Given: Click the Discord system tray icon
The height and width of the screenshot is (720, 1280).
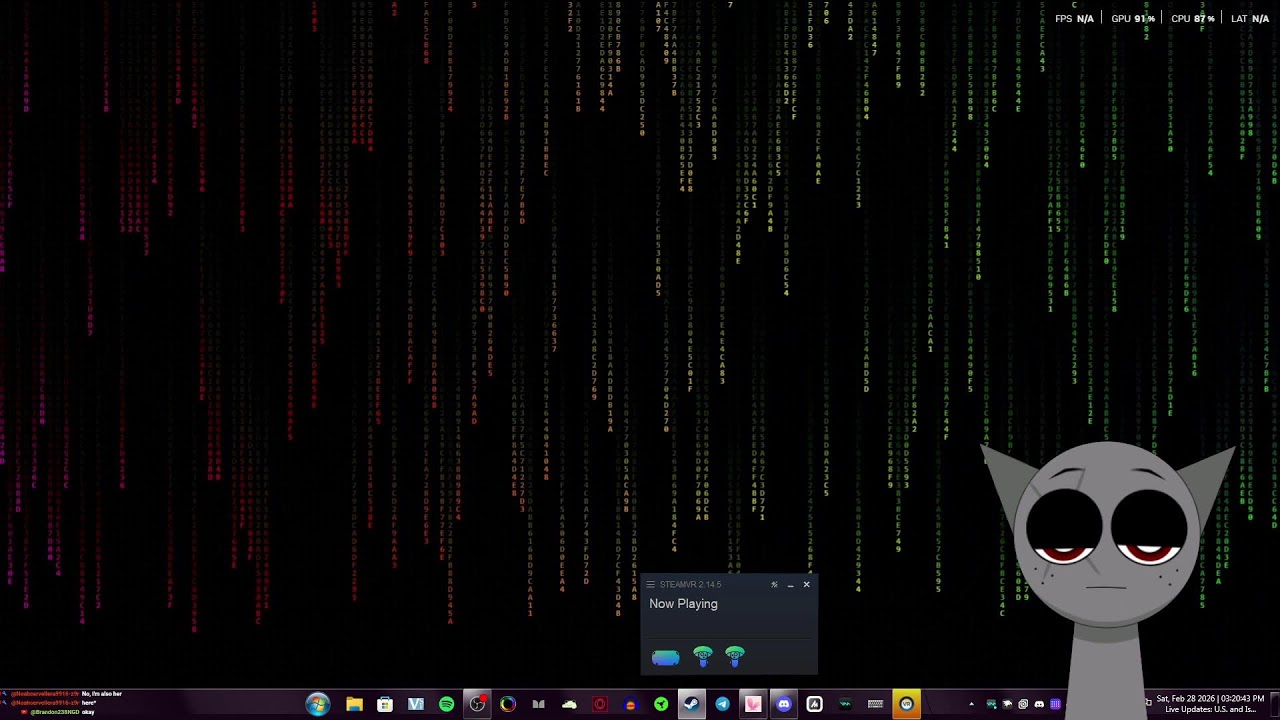Looking at the screenshot, I should click(x=1039, y=704).
